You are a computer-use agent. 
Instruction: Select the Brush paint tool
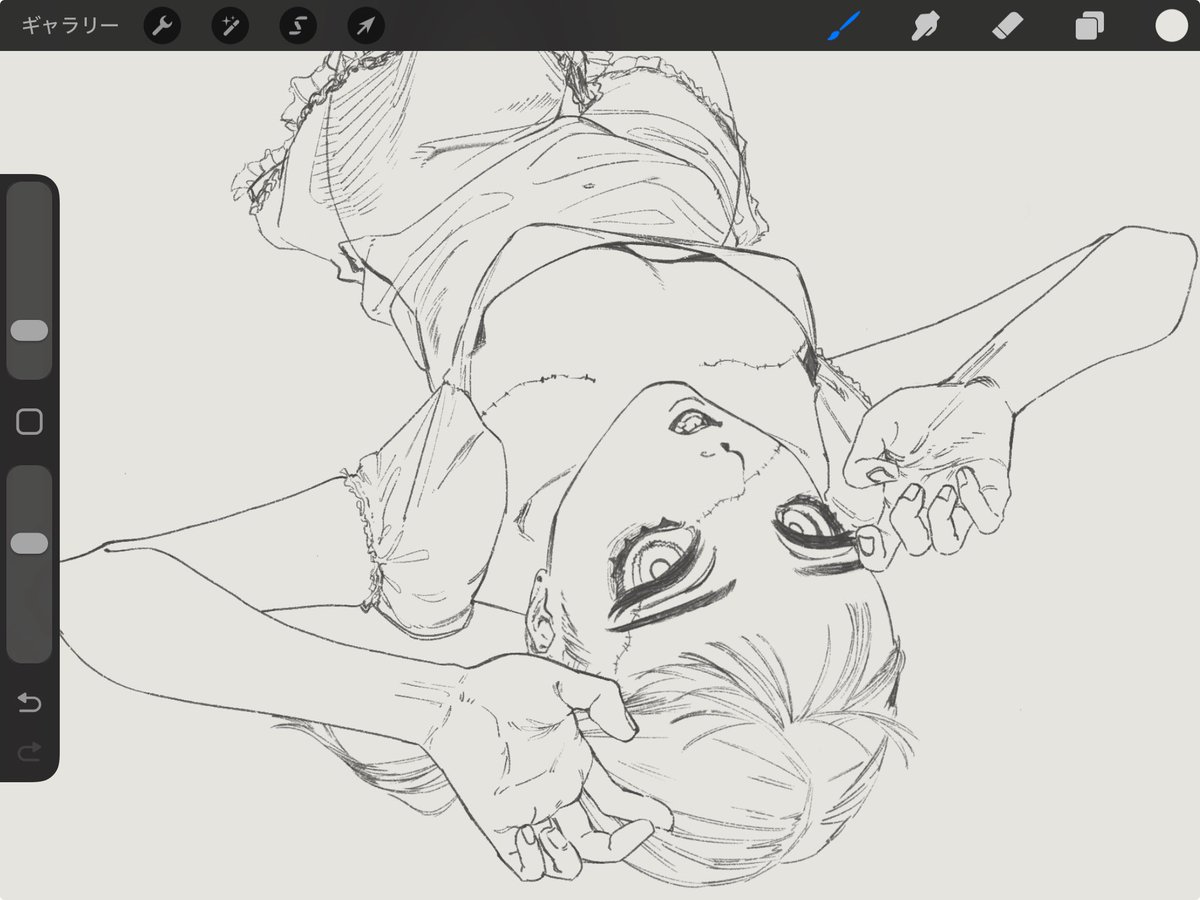(x=844, y=26)
